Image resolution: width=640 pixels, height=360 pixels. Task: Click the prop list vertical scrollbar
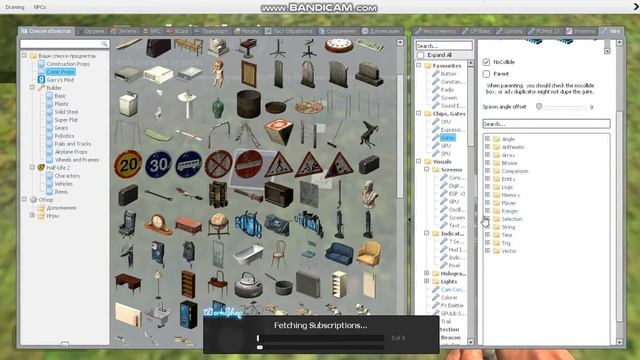(x=400, y=137)
